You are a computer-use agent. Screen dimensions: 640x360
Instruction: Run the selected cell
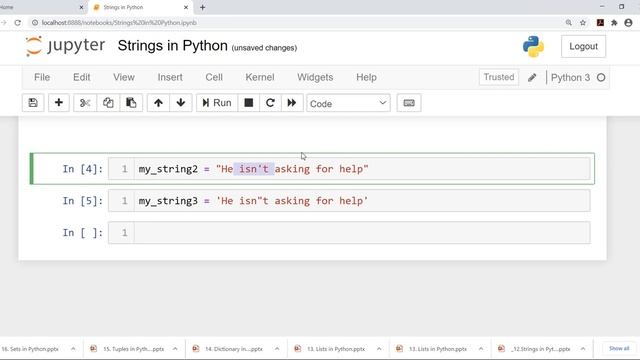[217, 103]
